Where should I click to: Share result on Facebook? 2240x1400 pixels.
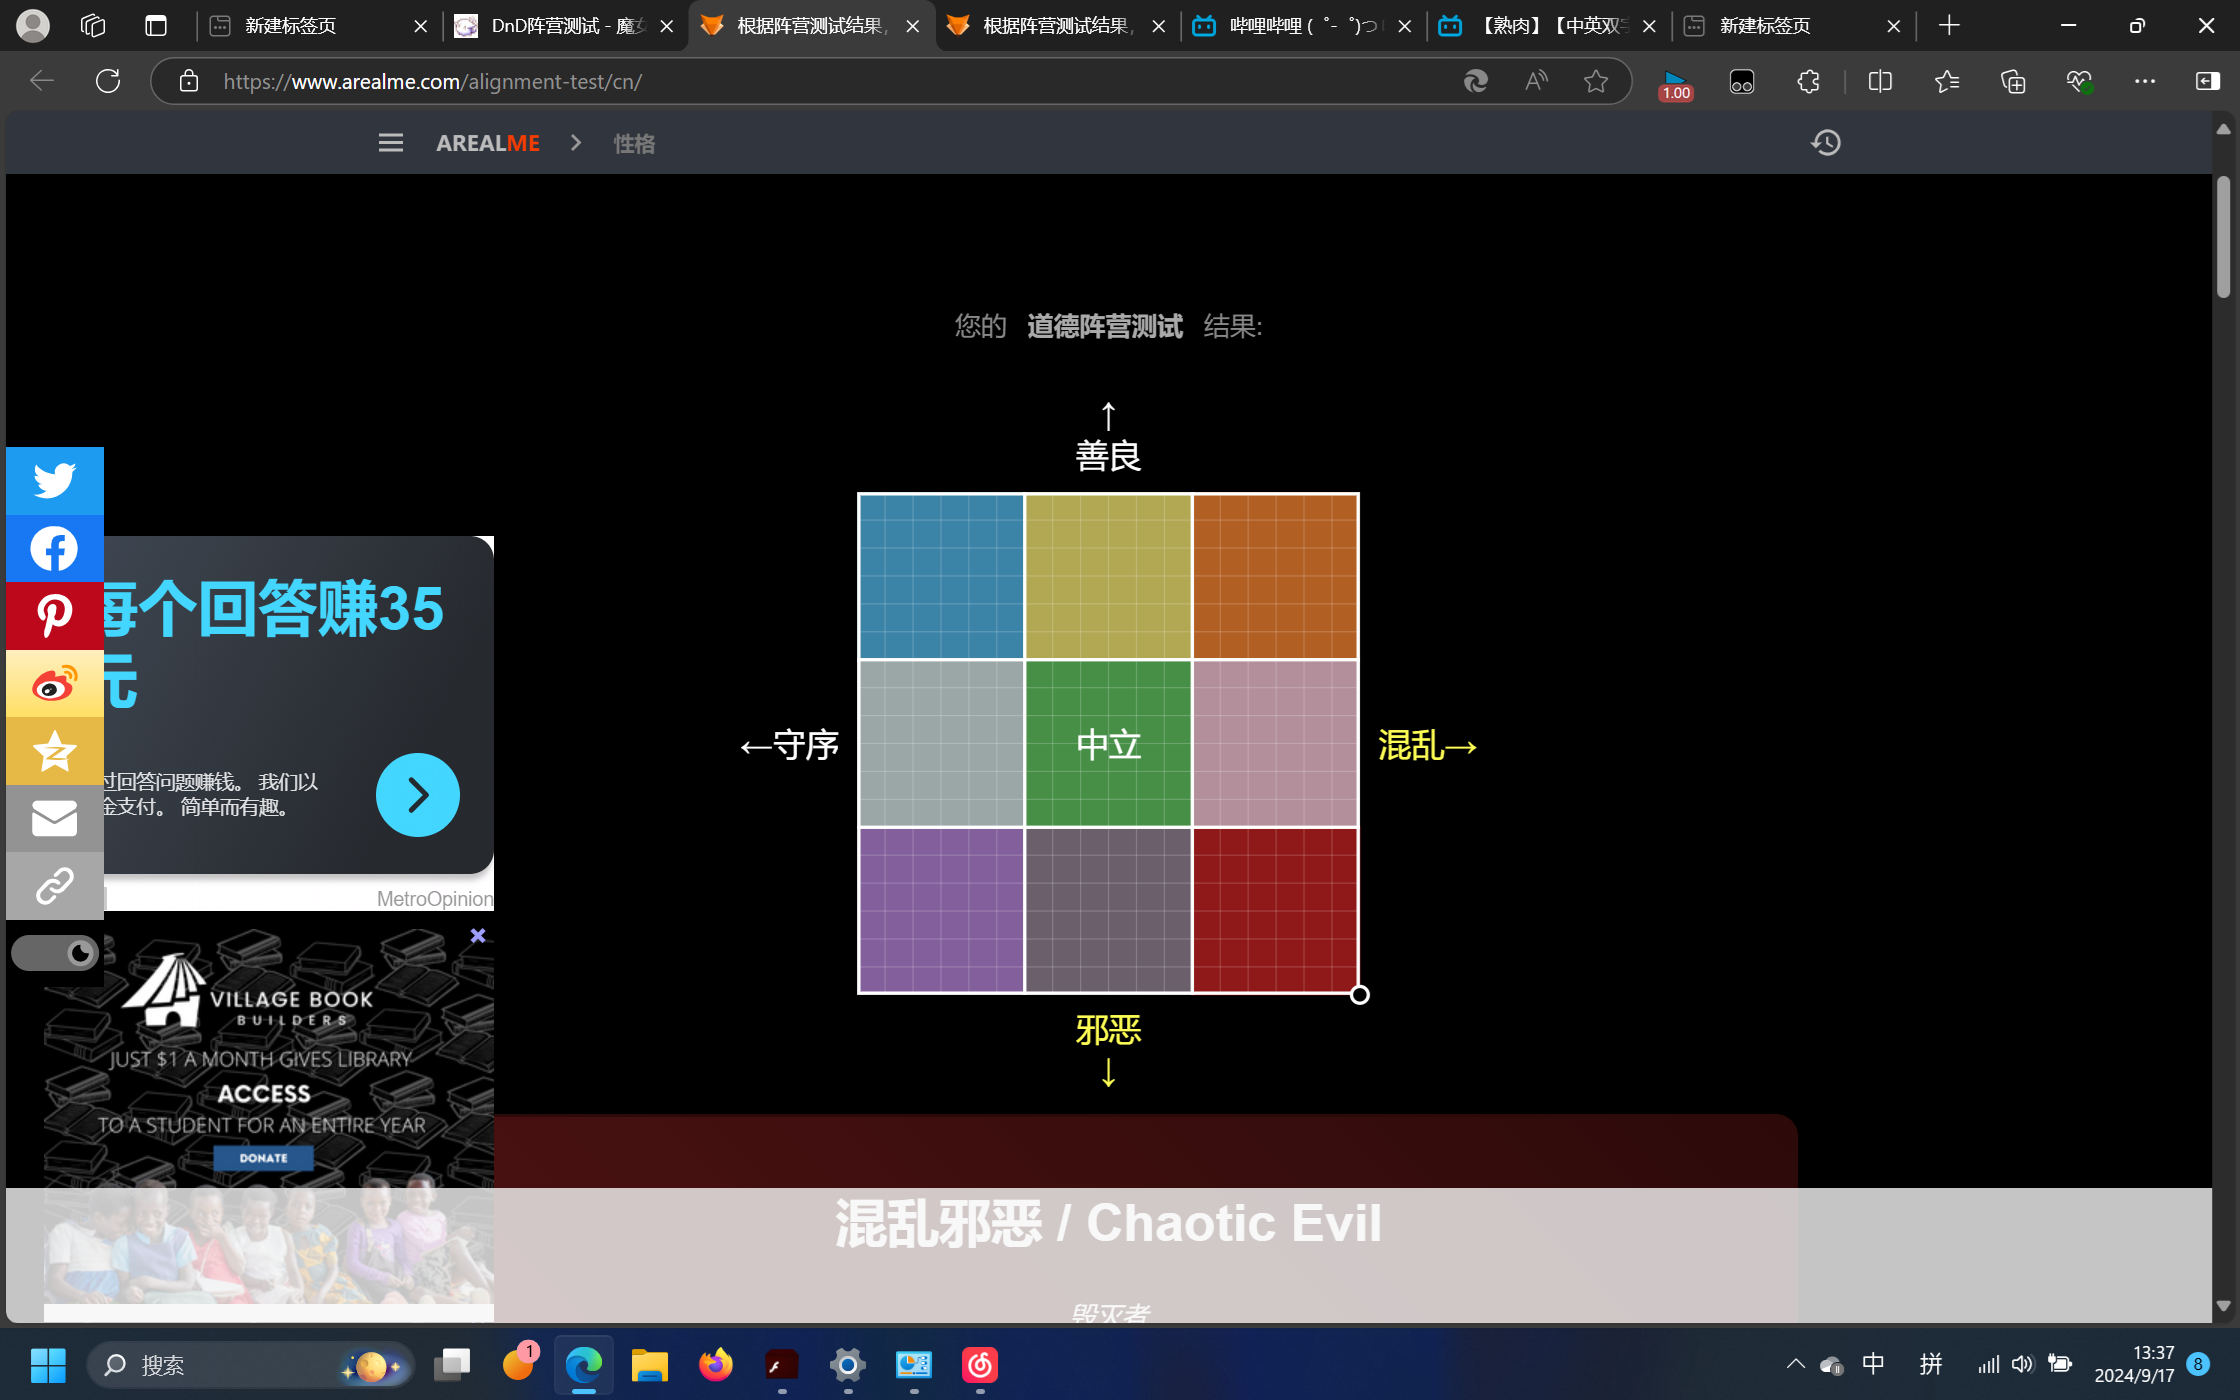click(x=54, y=549)
